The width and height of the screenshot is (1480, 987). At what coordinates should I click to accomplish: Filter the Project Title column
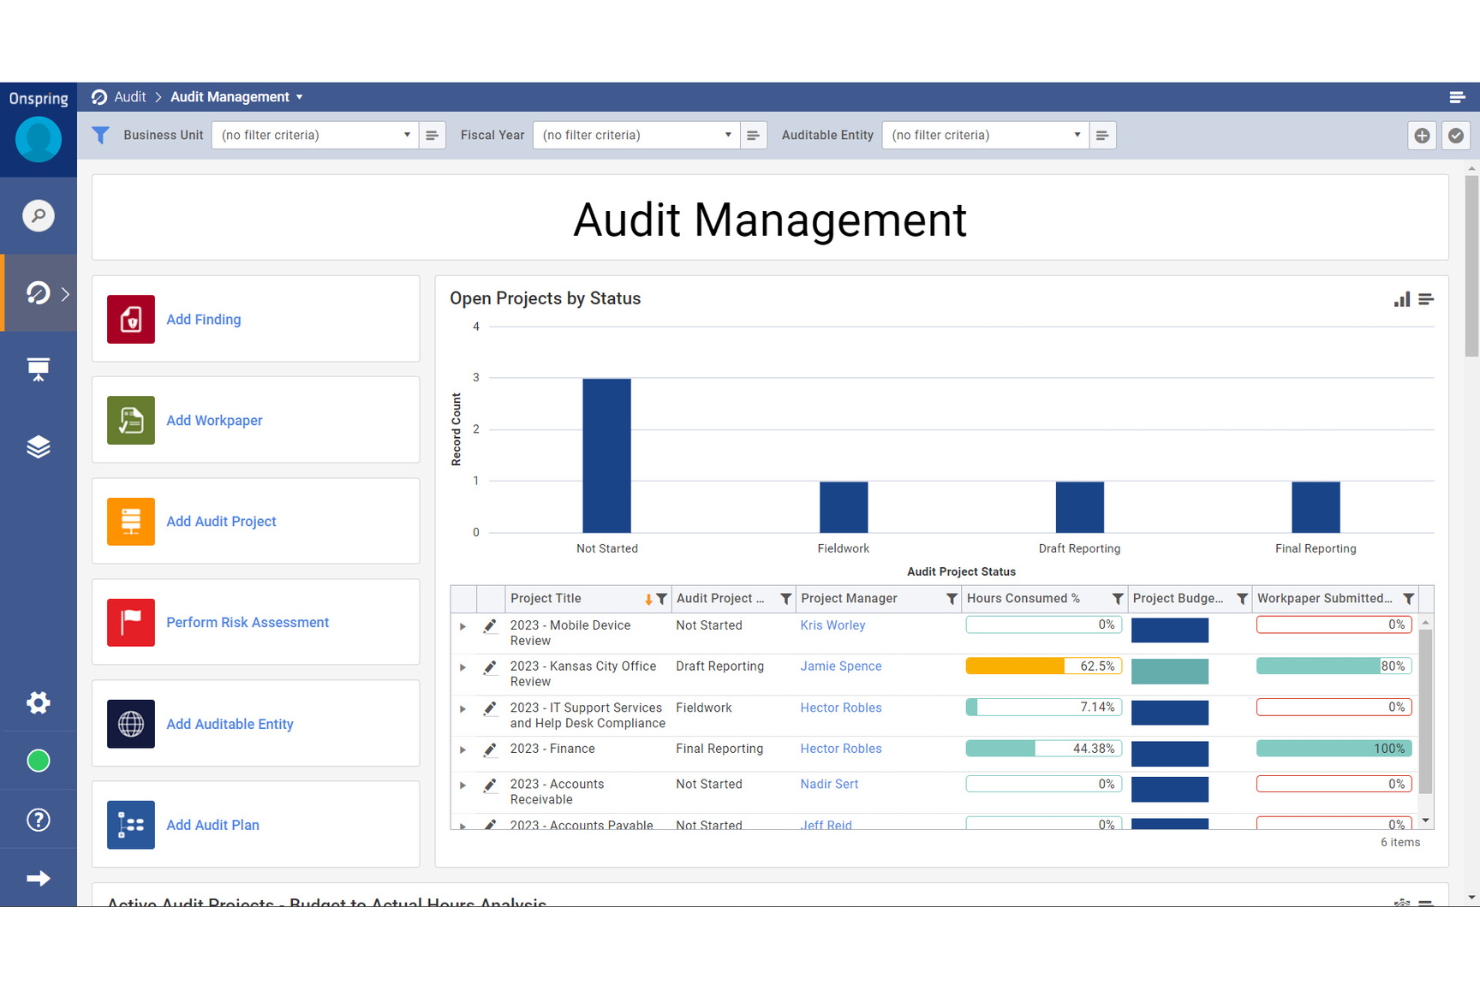tap(662, 599)
